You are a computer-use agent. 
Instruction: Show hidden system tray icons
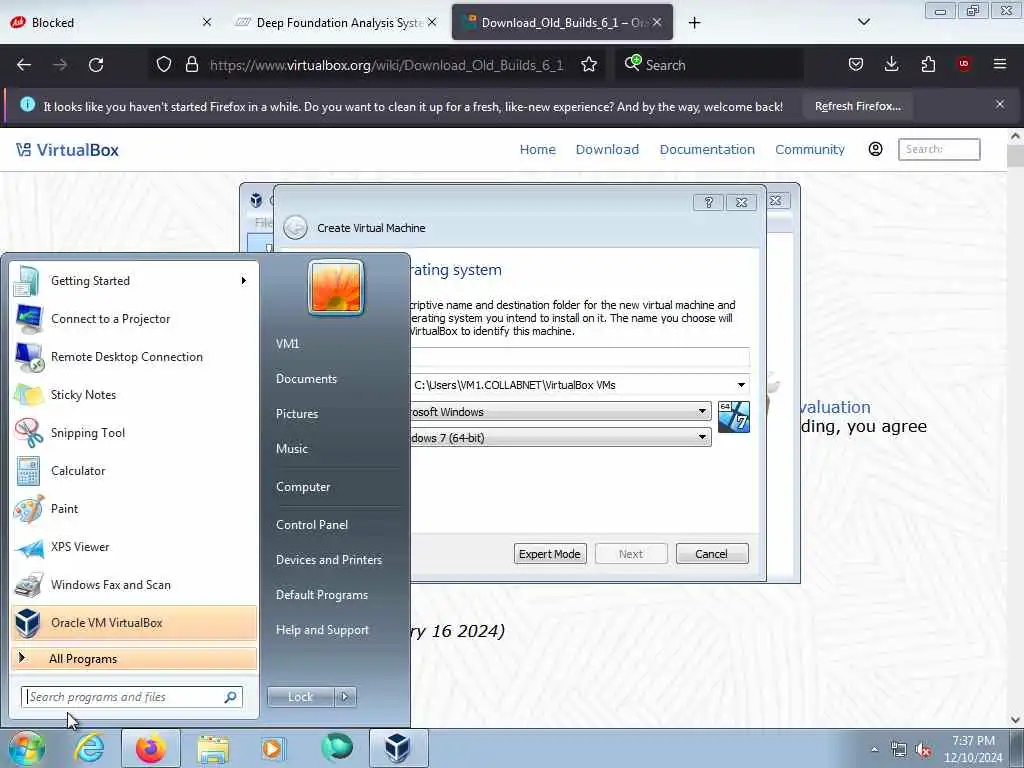(x=874, y=750)
